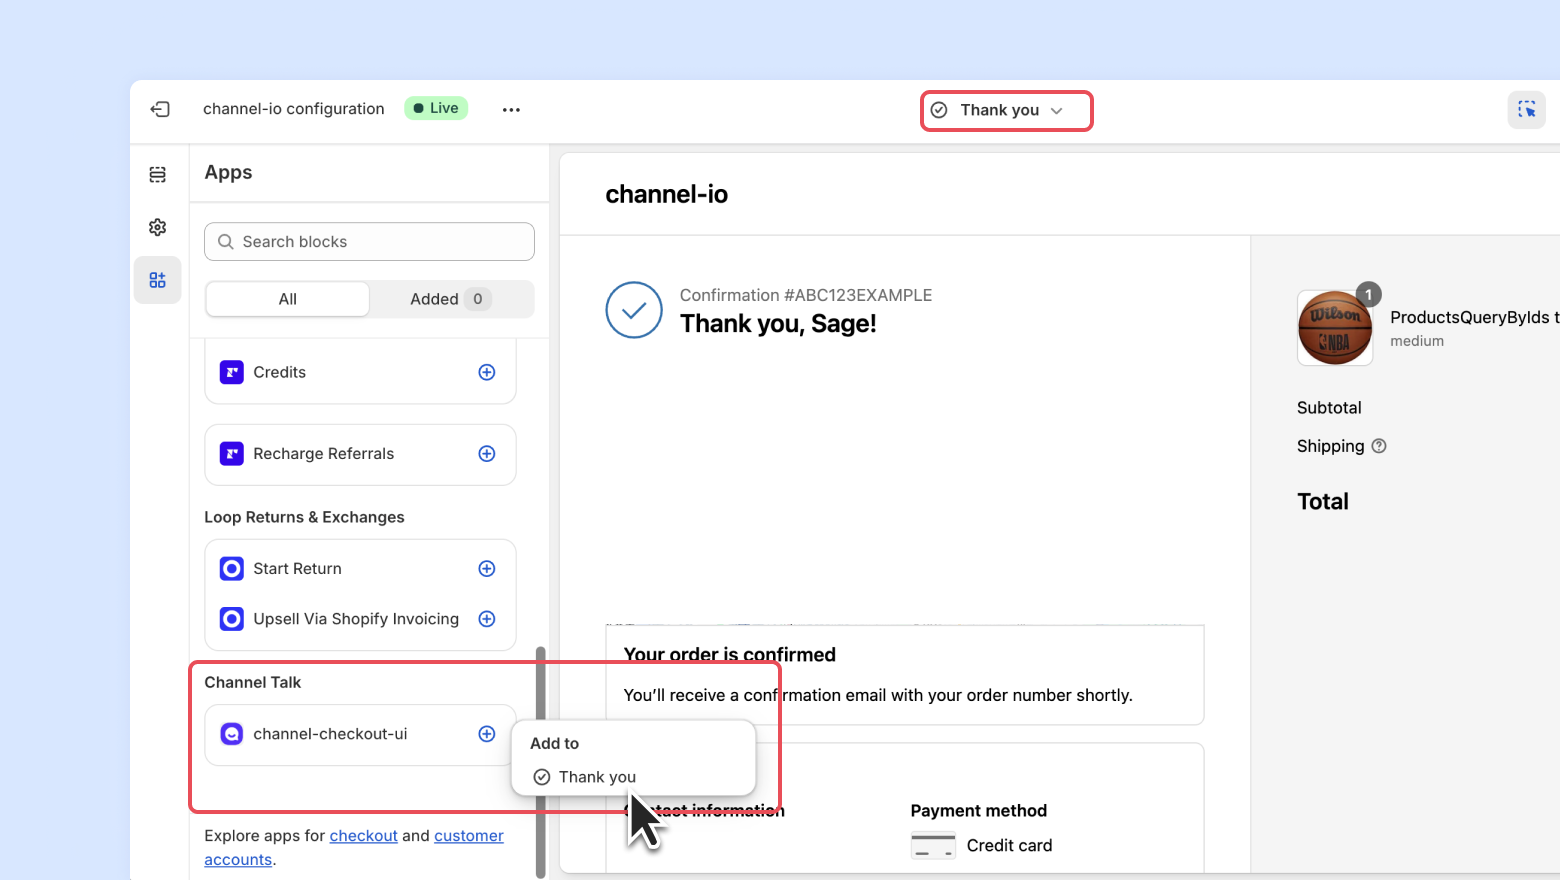Open the three-dot more actions menu
1560x880 pixels.
pyautogui.click(x=511, y=110)
